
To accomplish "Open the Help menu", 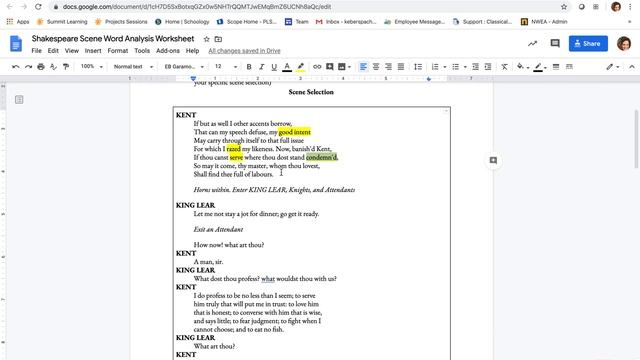I will (192, 51).
